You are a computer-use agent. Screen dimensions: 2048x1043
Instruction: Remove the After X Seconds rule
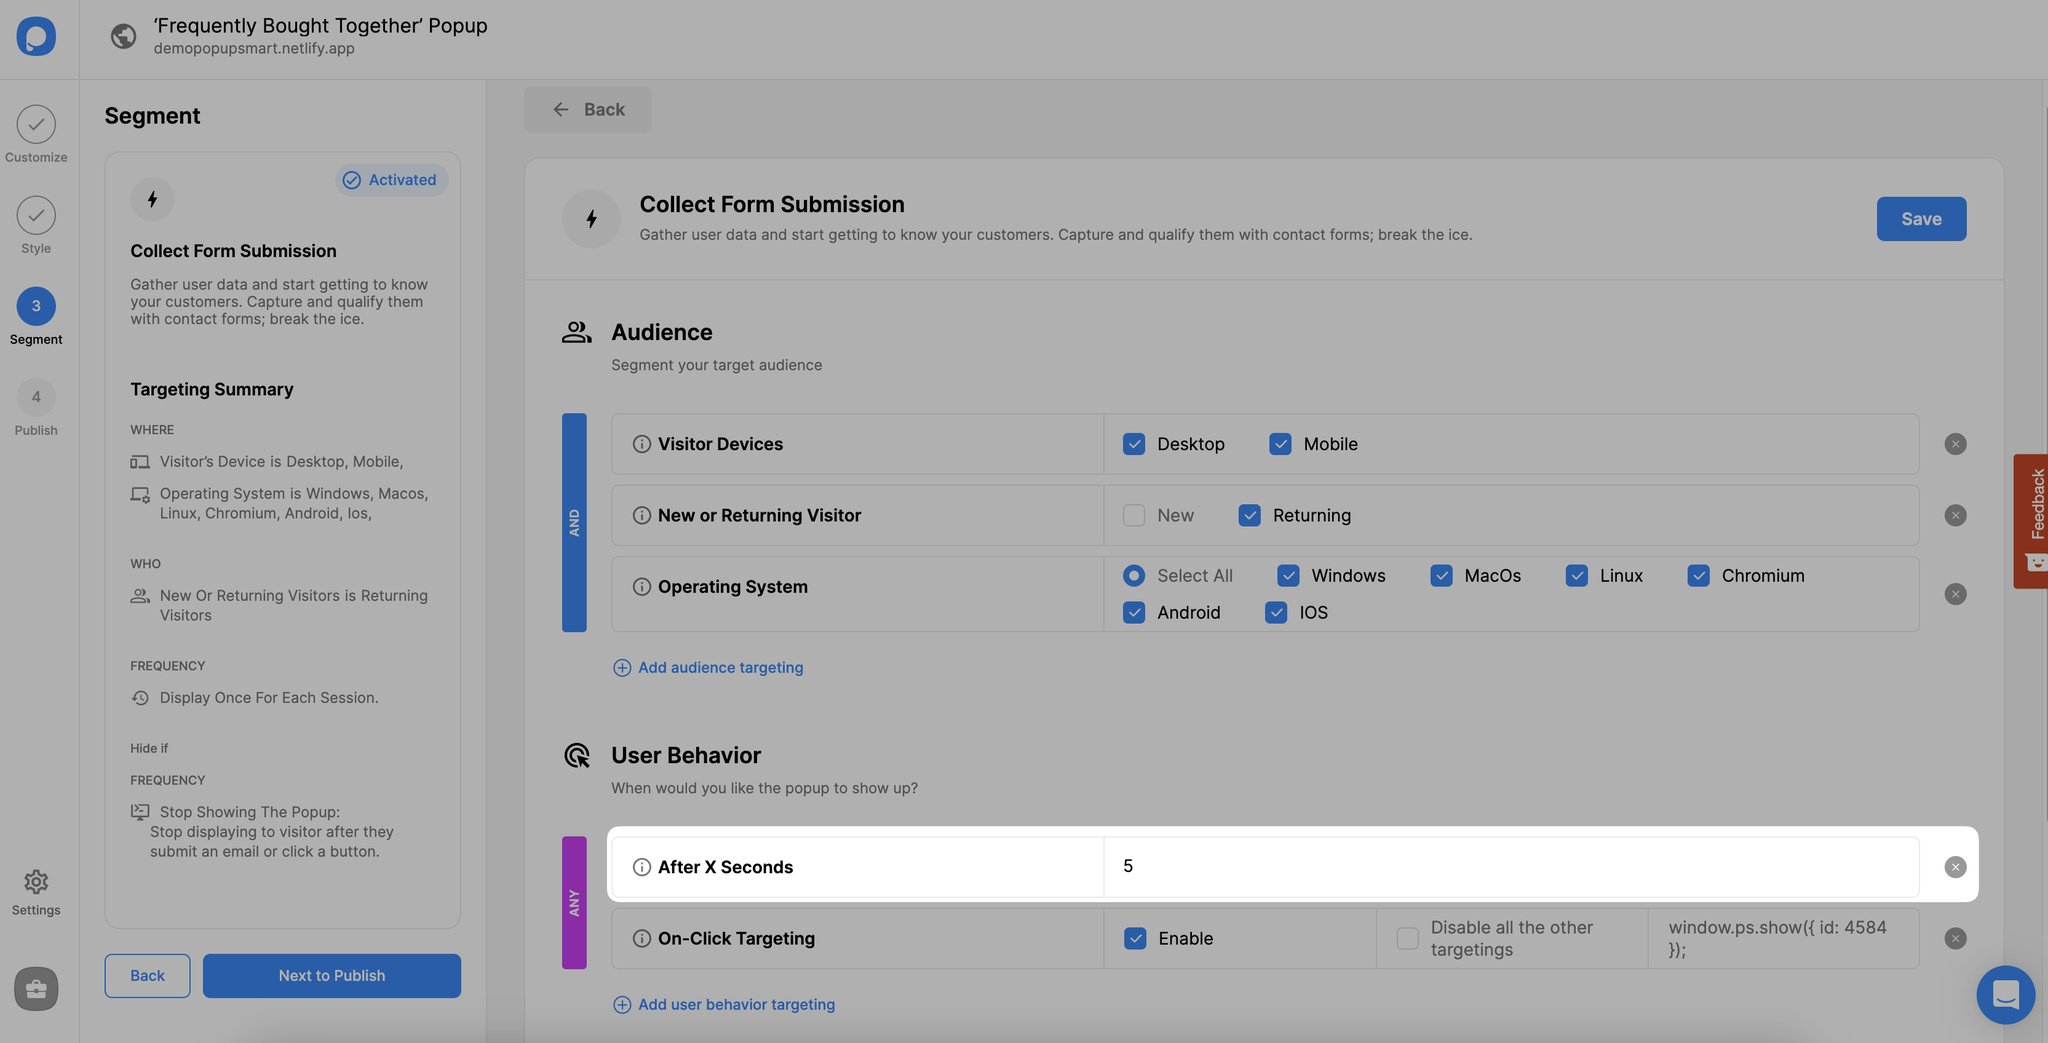[1955, 867]
